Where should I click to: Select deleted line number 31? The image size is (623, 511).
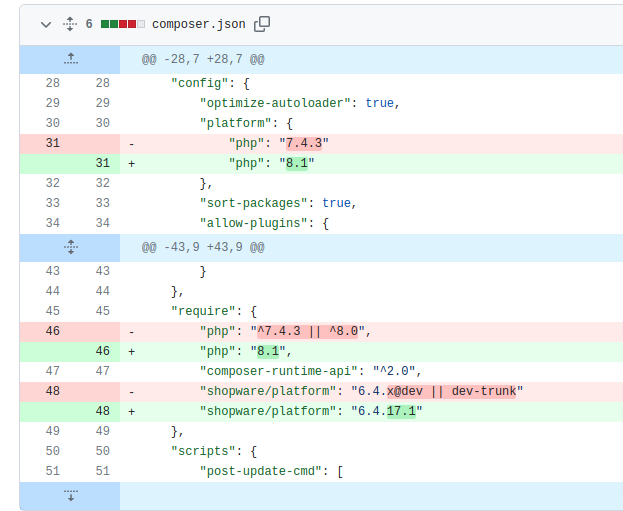pyautogui.click(x=52, y=143)
